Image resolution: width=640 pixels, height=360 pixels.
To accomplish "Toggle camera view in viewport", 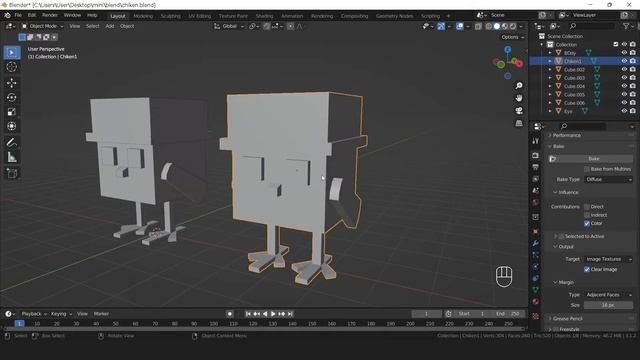I will [x=519, y=111].
